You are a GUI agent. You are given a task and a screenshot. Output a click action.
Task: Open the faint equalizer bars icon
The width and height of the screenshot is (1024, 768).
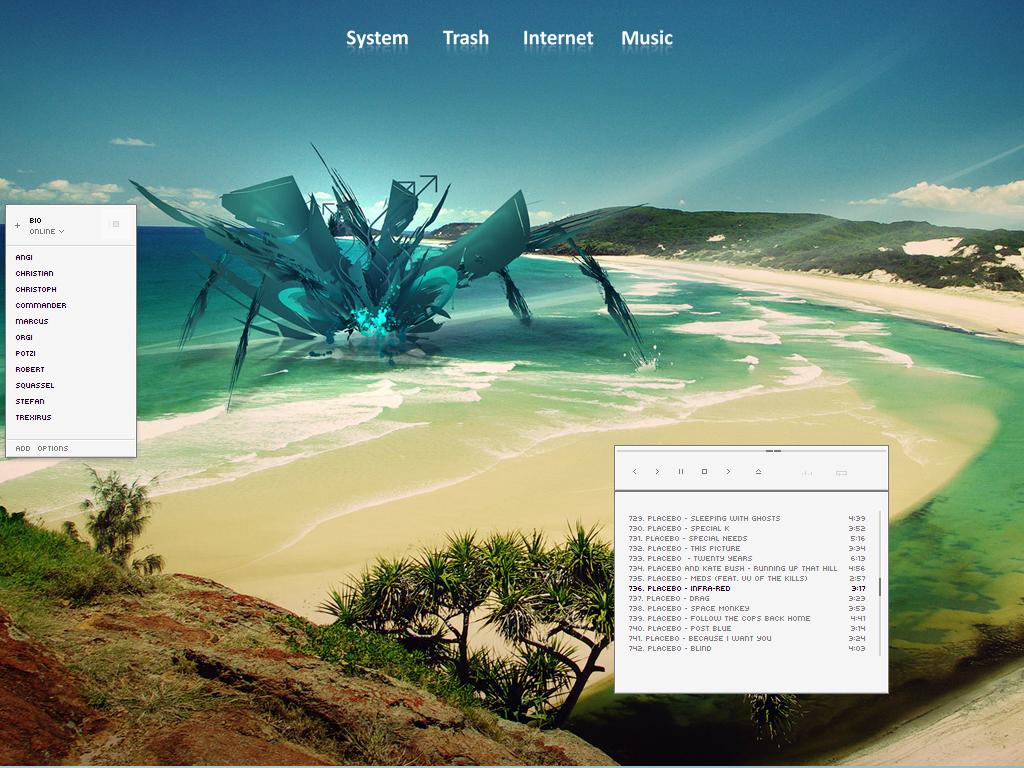pos(807,473)
